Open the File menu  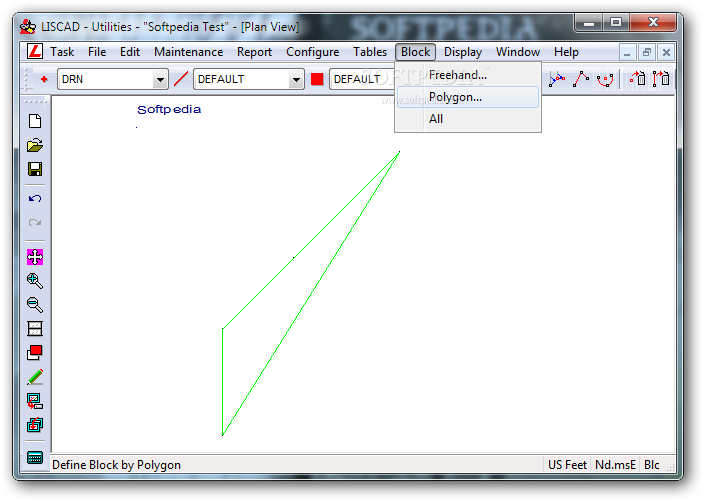click(97, 52)
